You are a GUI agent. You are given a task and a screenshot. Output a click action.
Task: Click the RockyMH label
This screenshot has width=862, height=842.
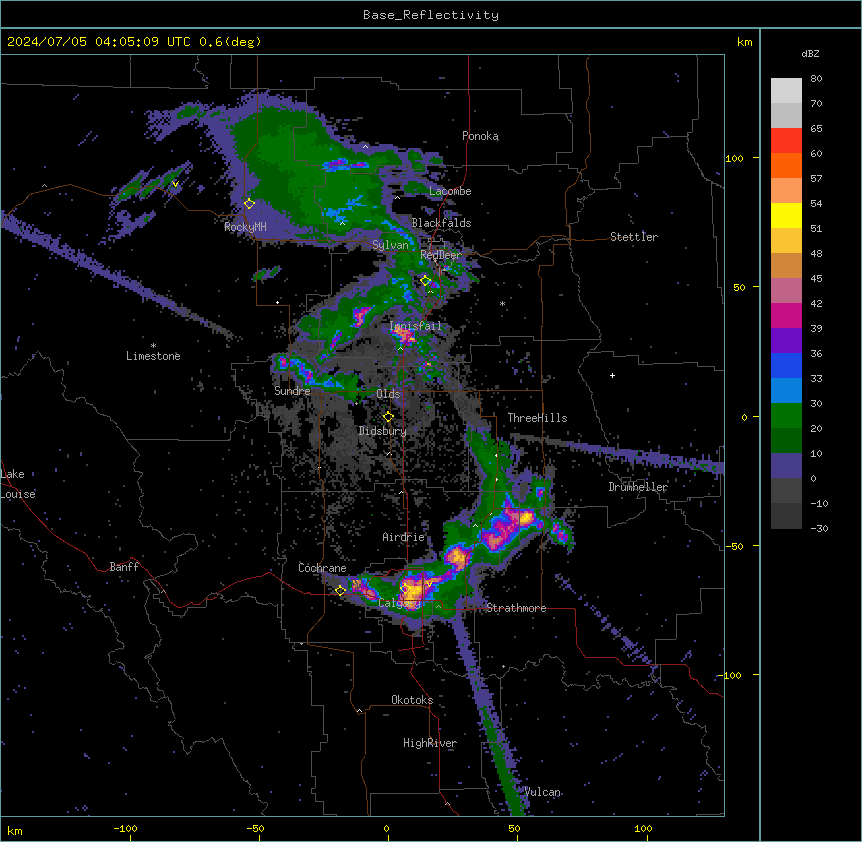coord(245,227)
